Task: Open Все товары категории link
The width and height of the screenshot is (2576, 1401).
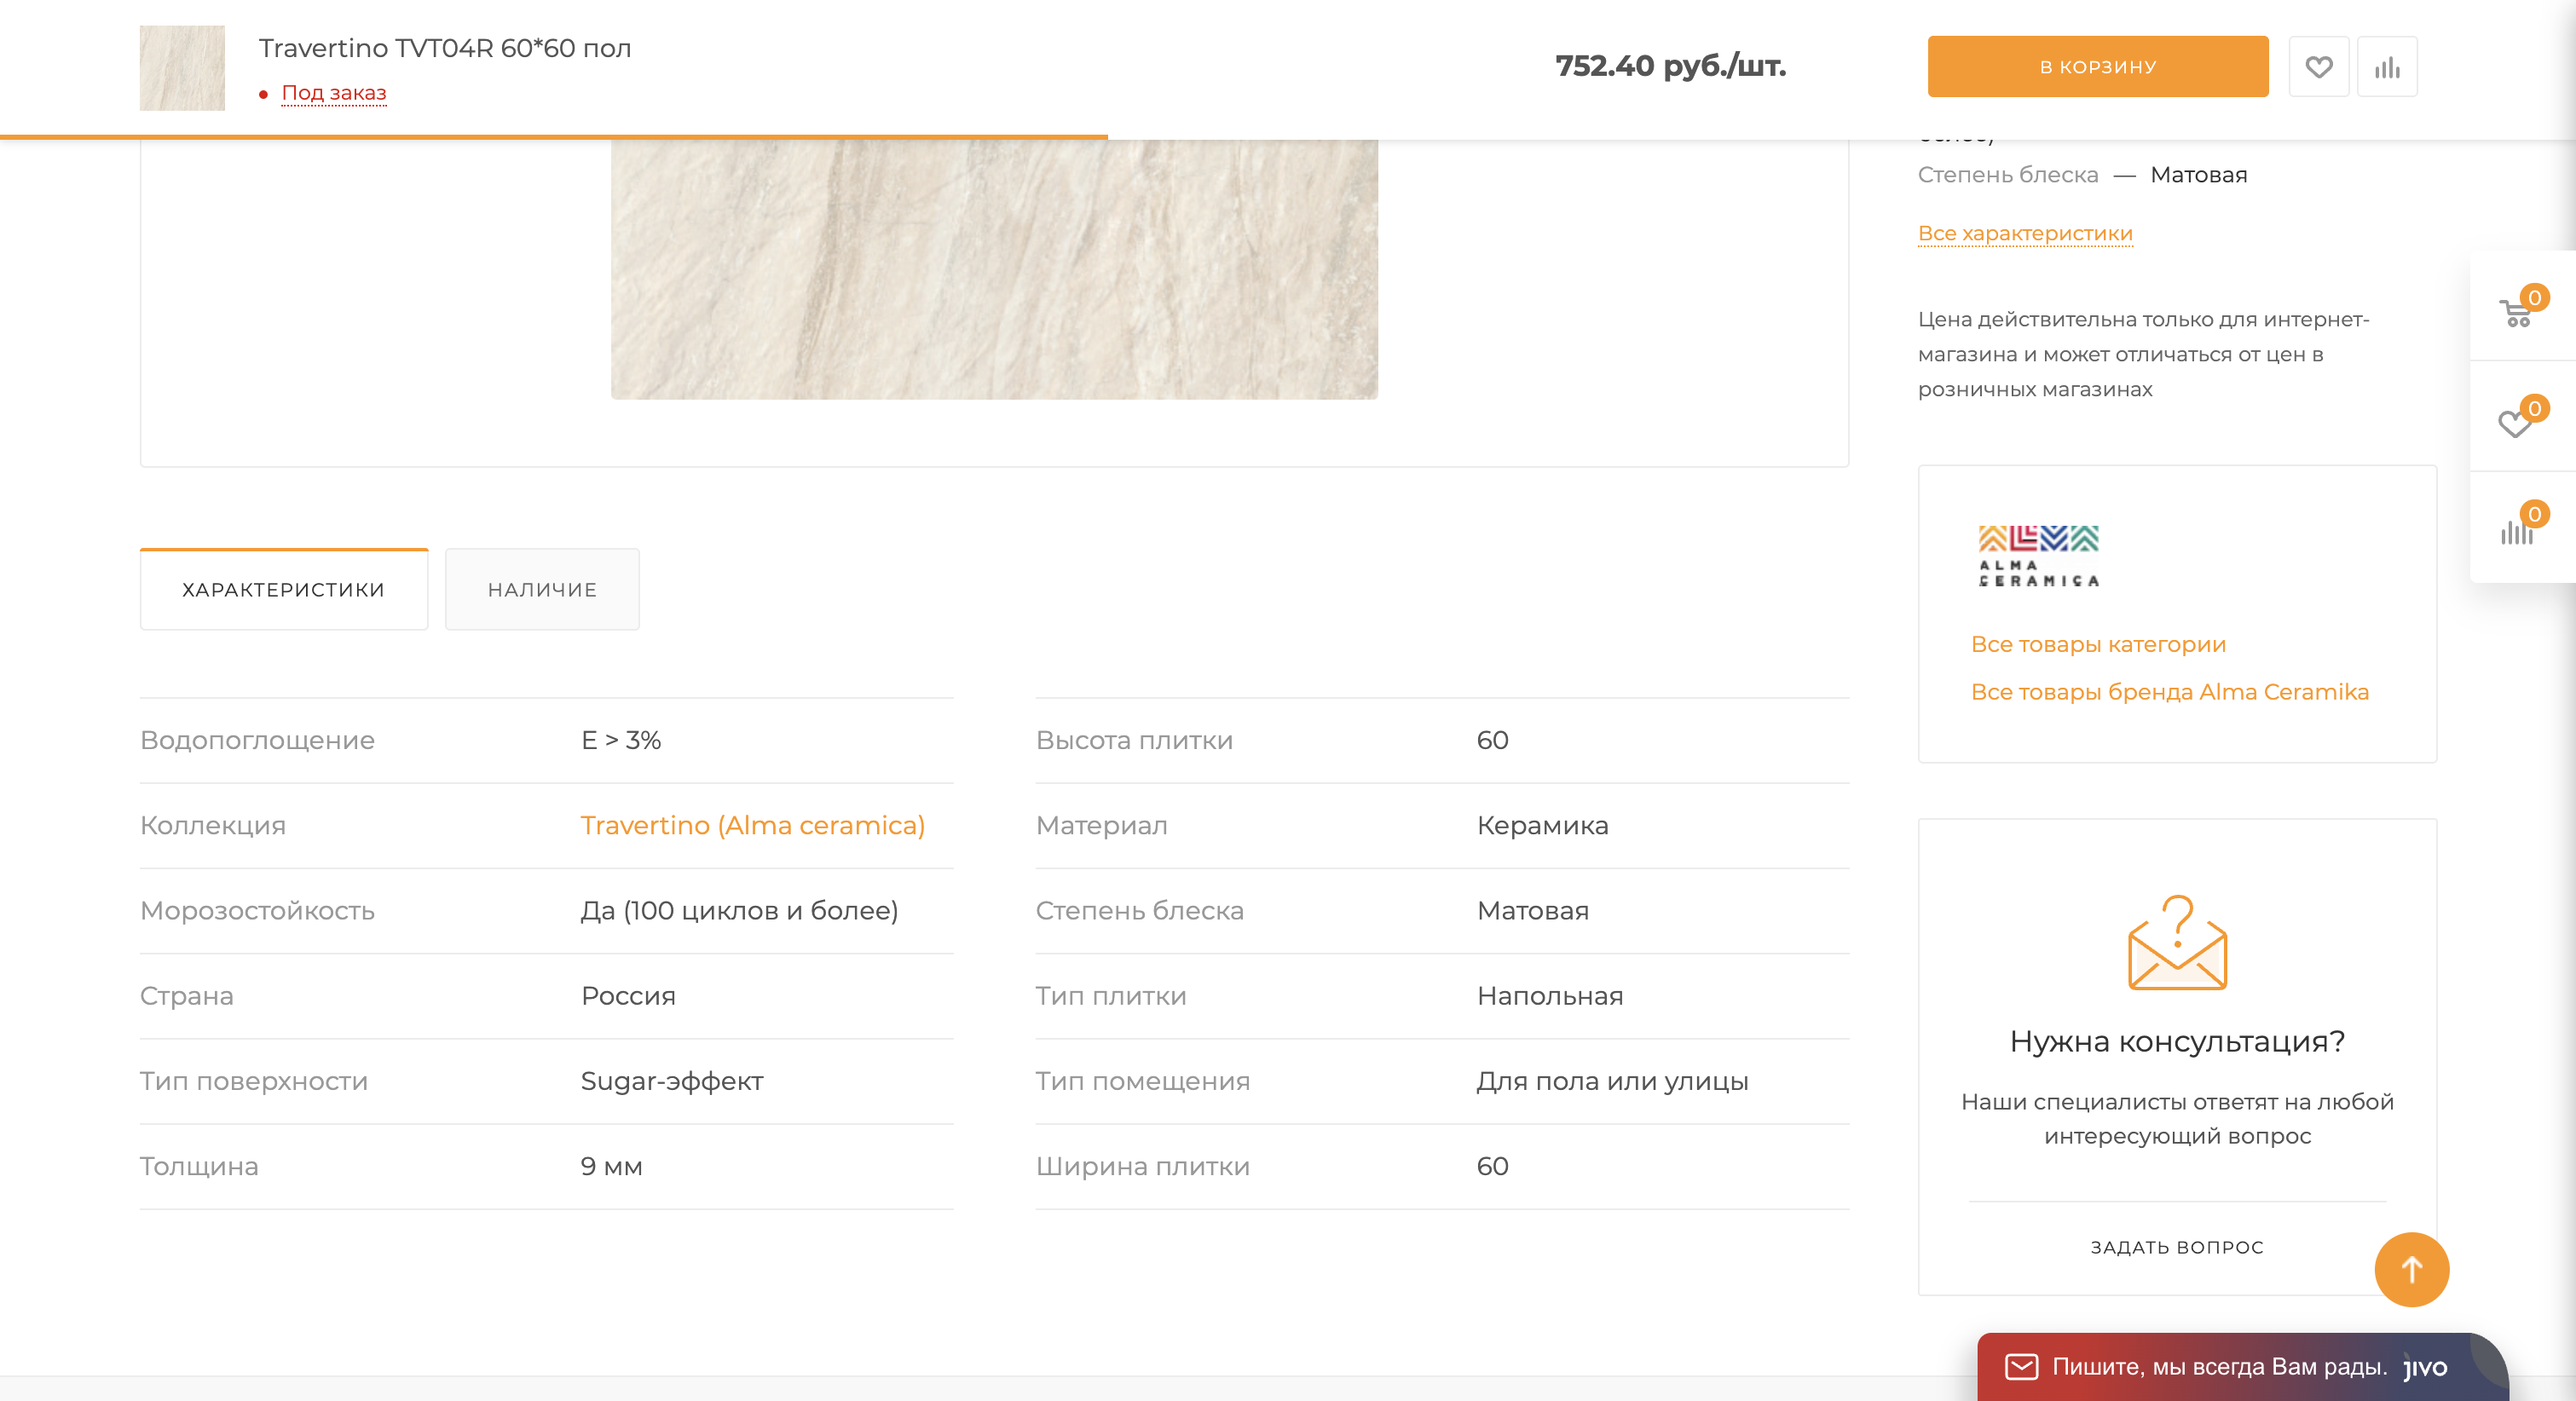Action: tap(2097, 645)
